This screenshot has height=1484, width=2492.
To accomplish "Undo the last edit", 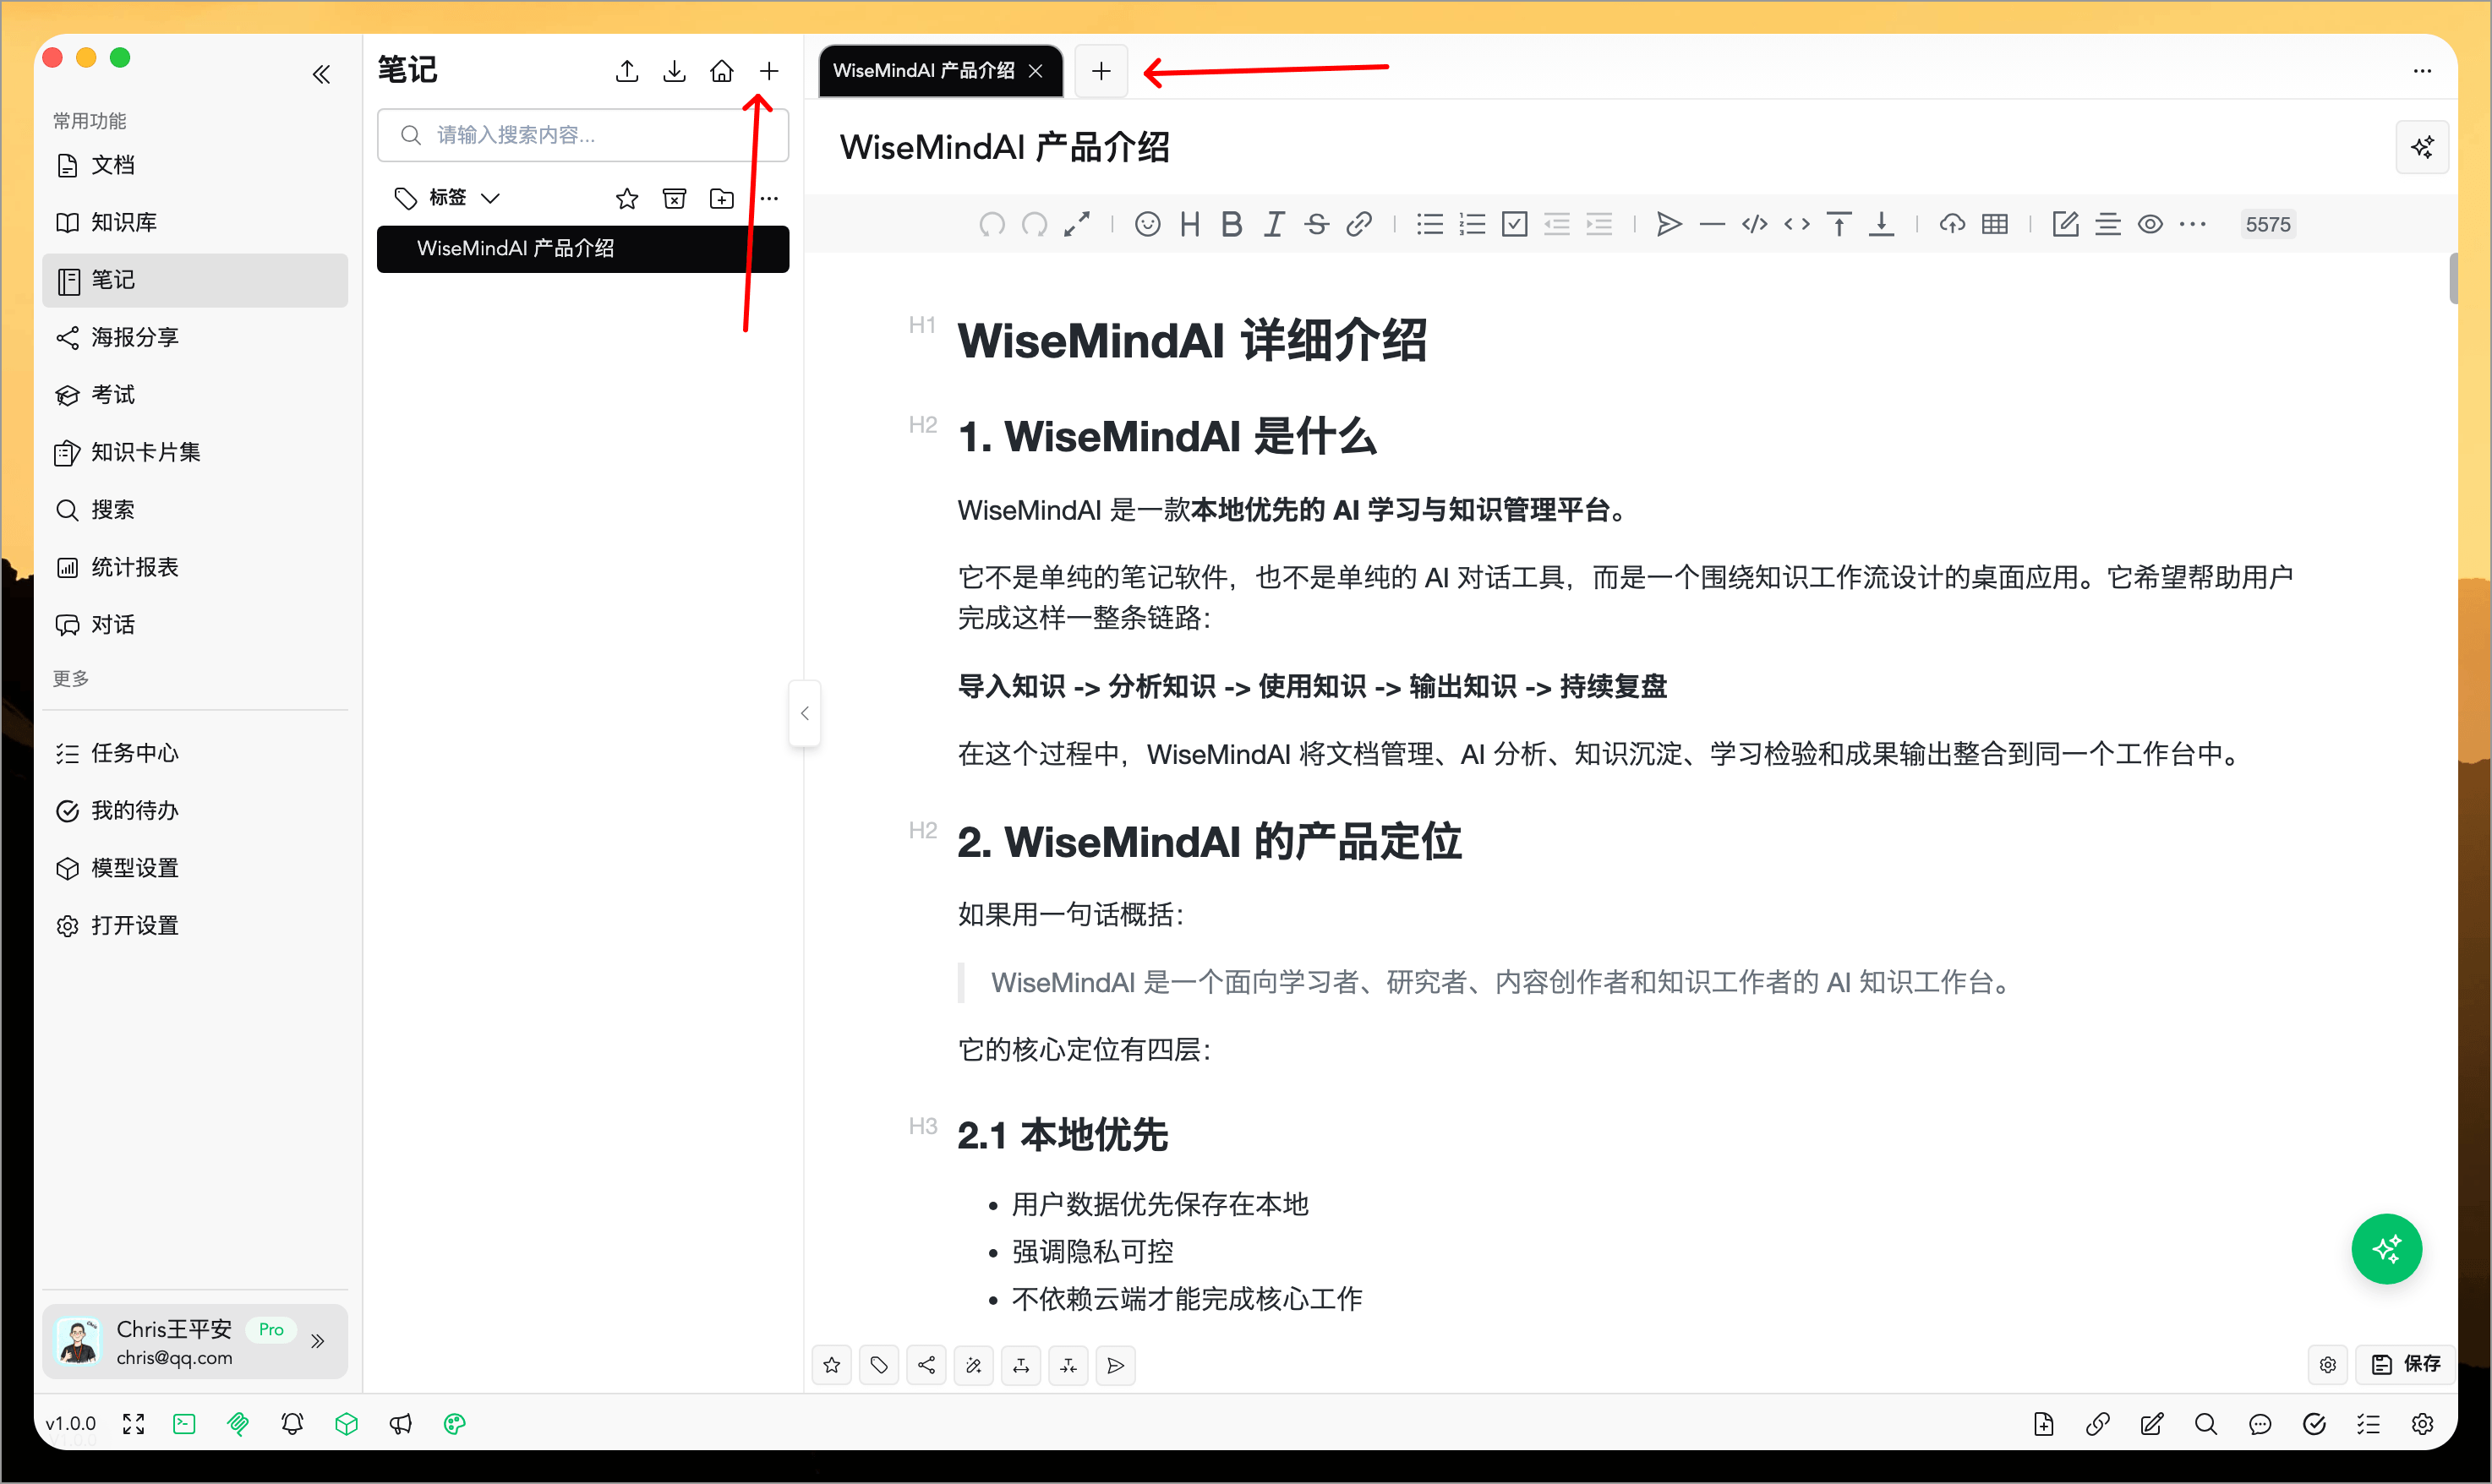I will pyautogui.click(x=991, y=224).
